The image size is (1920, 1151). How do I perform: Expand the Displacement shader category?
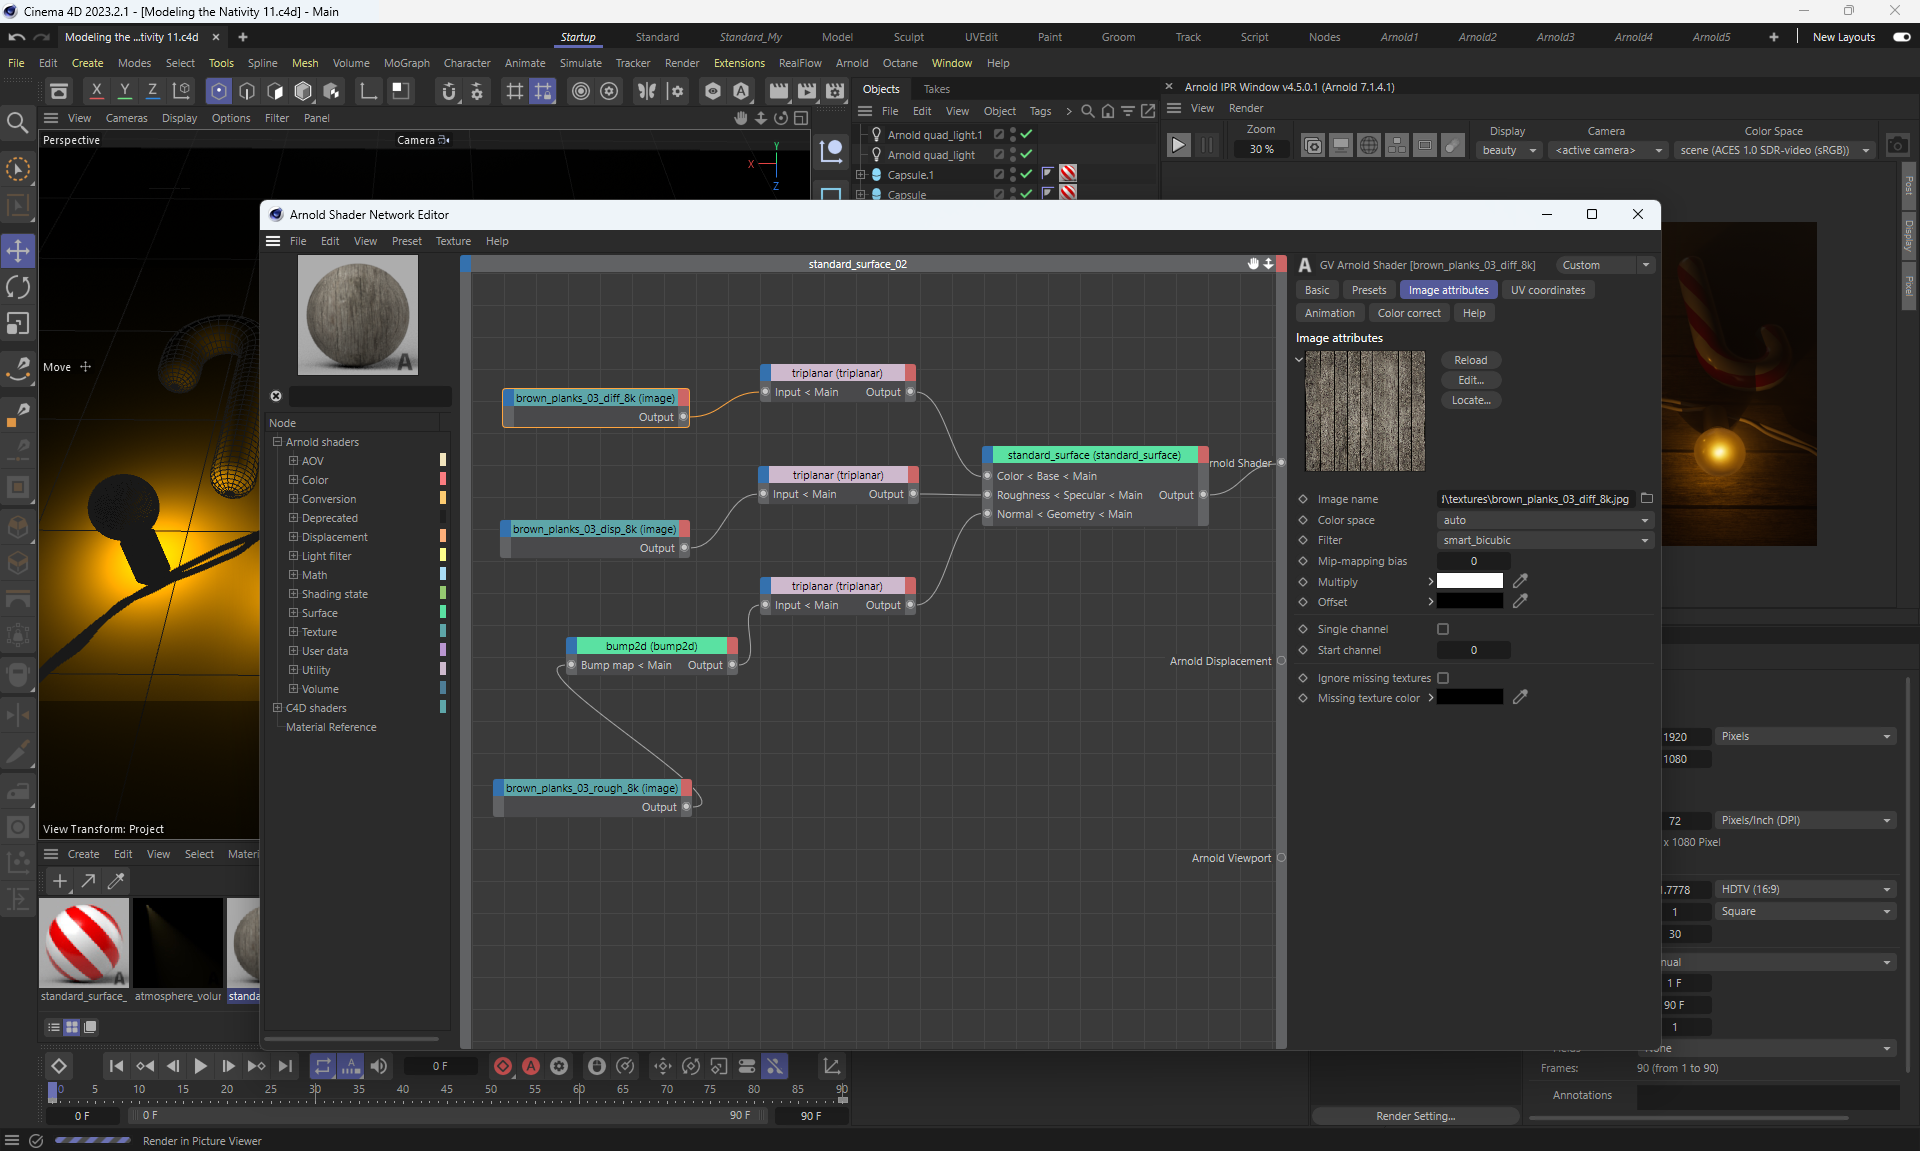[294, 537]
